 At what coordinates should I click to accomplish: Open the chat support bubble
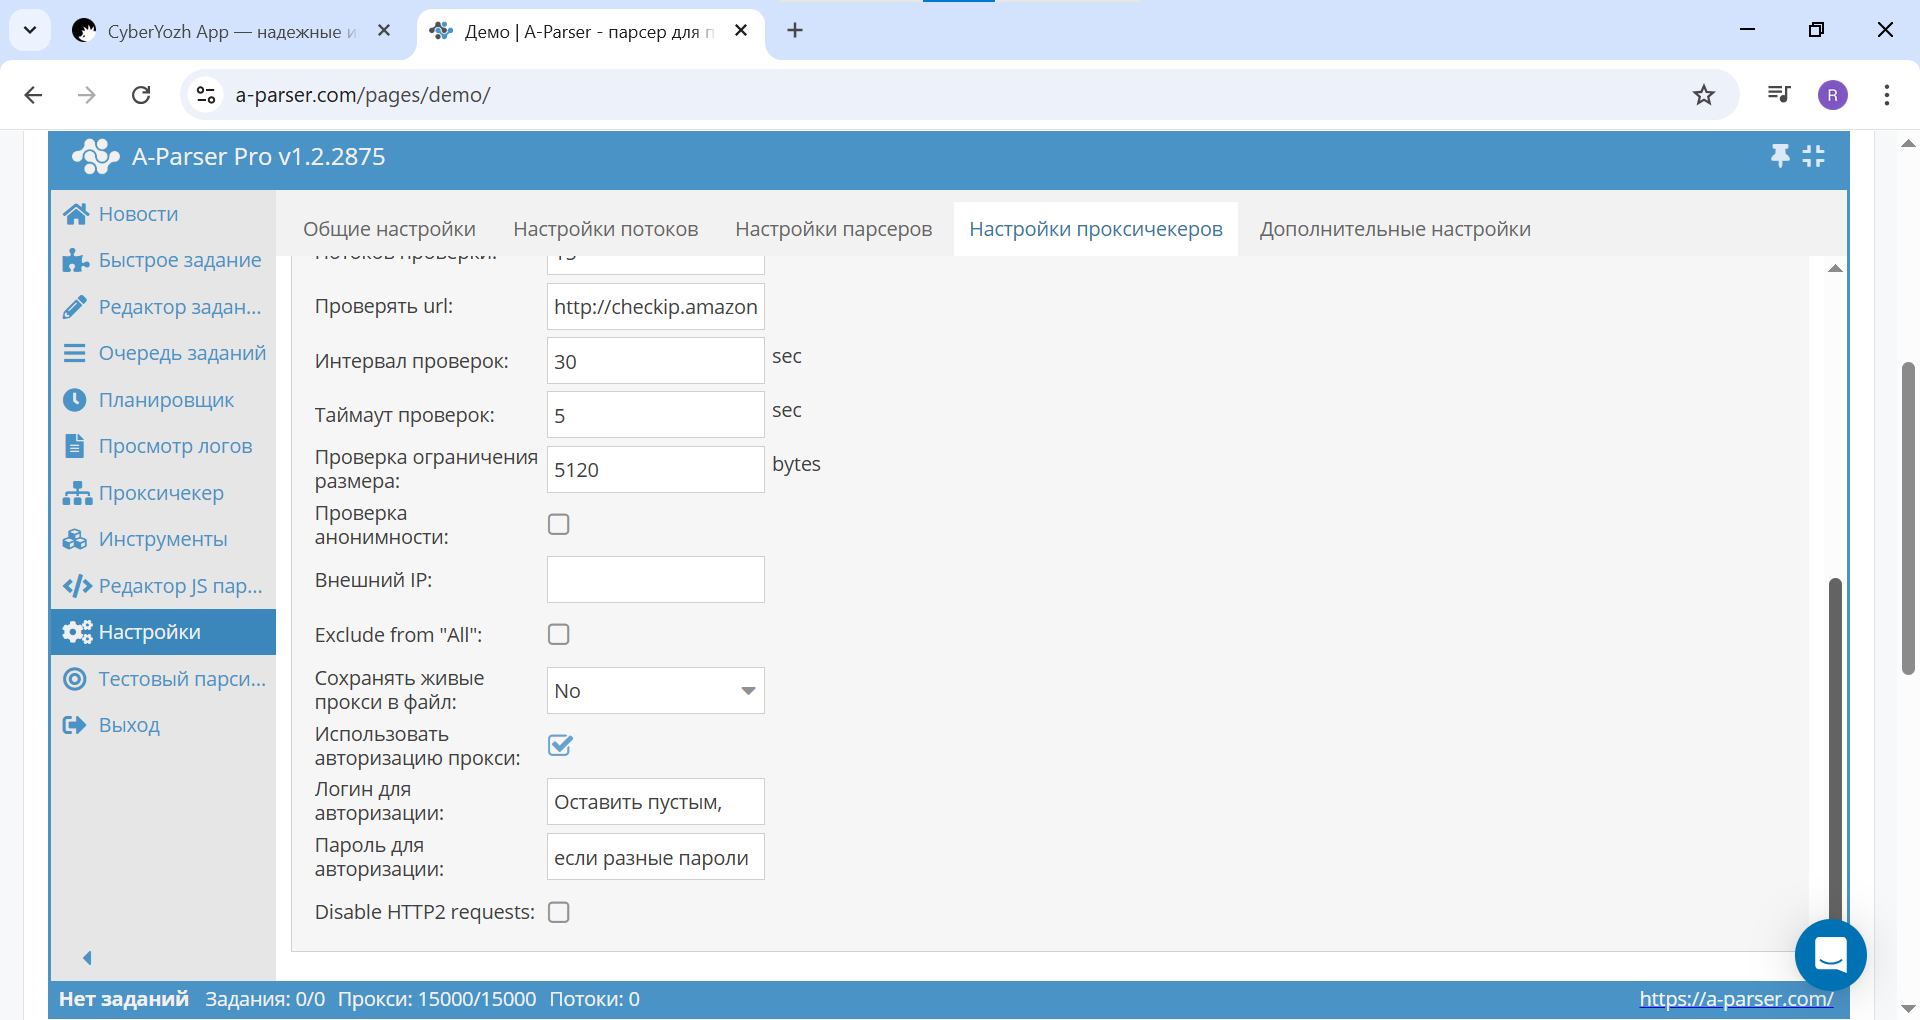[1830, 955]
